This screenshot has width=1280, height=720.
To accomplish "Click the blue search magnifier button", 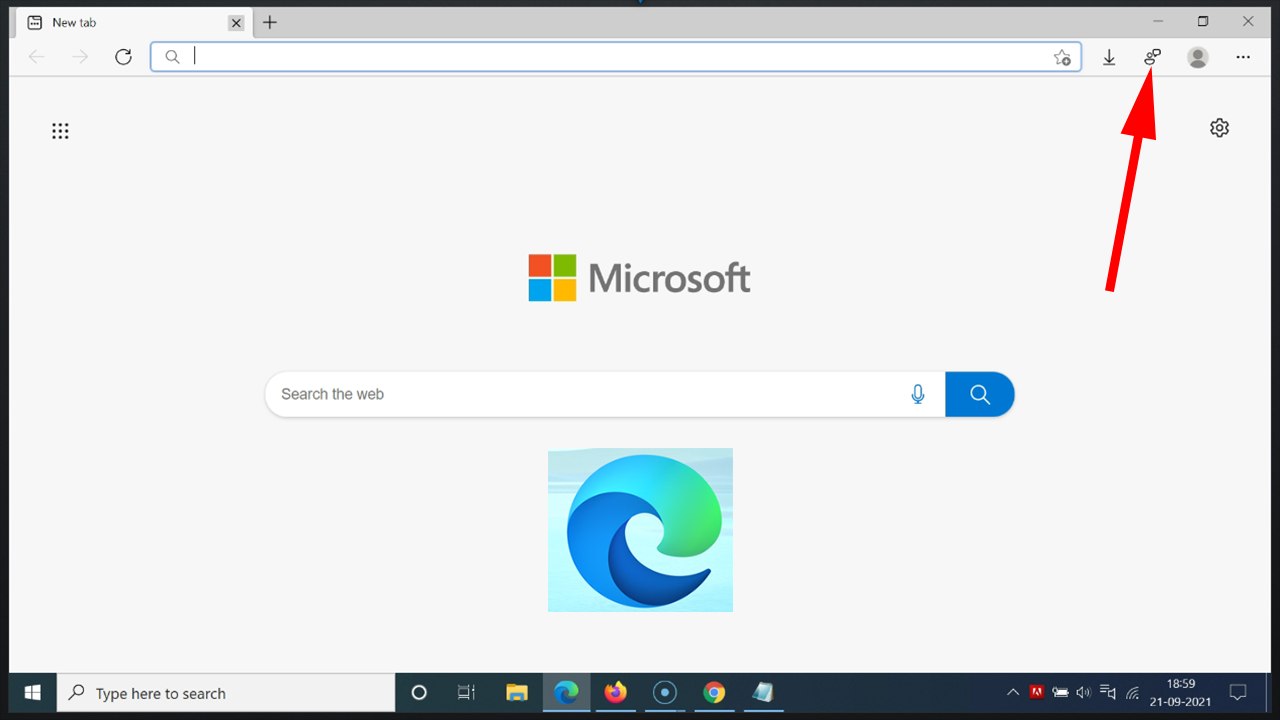I will pyautogui.click(x=980, y=394).
